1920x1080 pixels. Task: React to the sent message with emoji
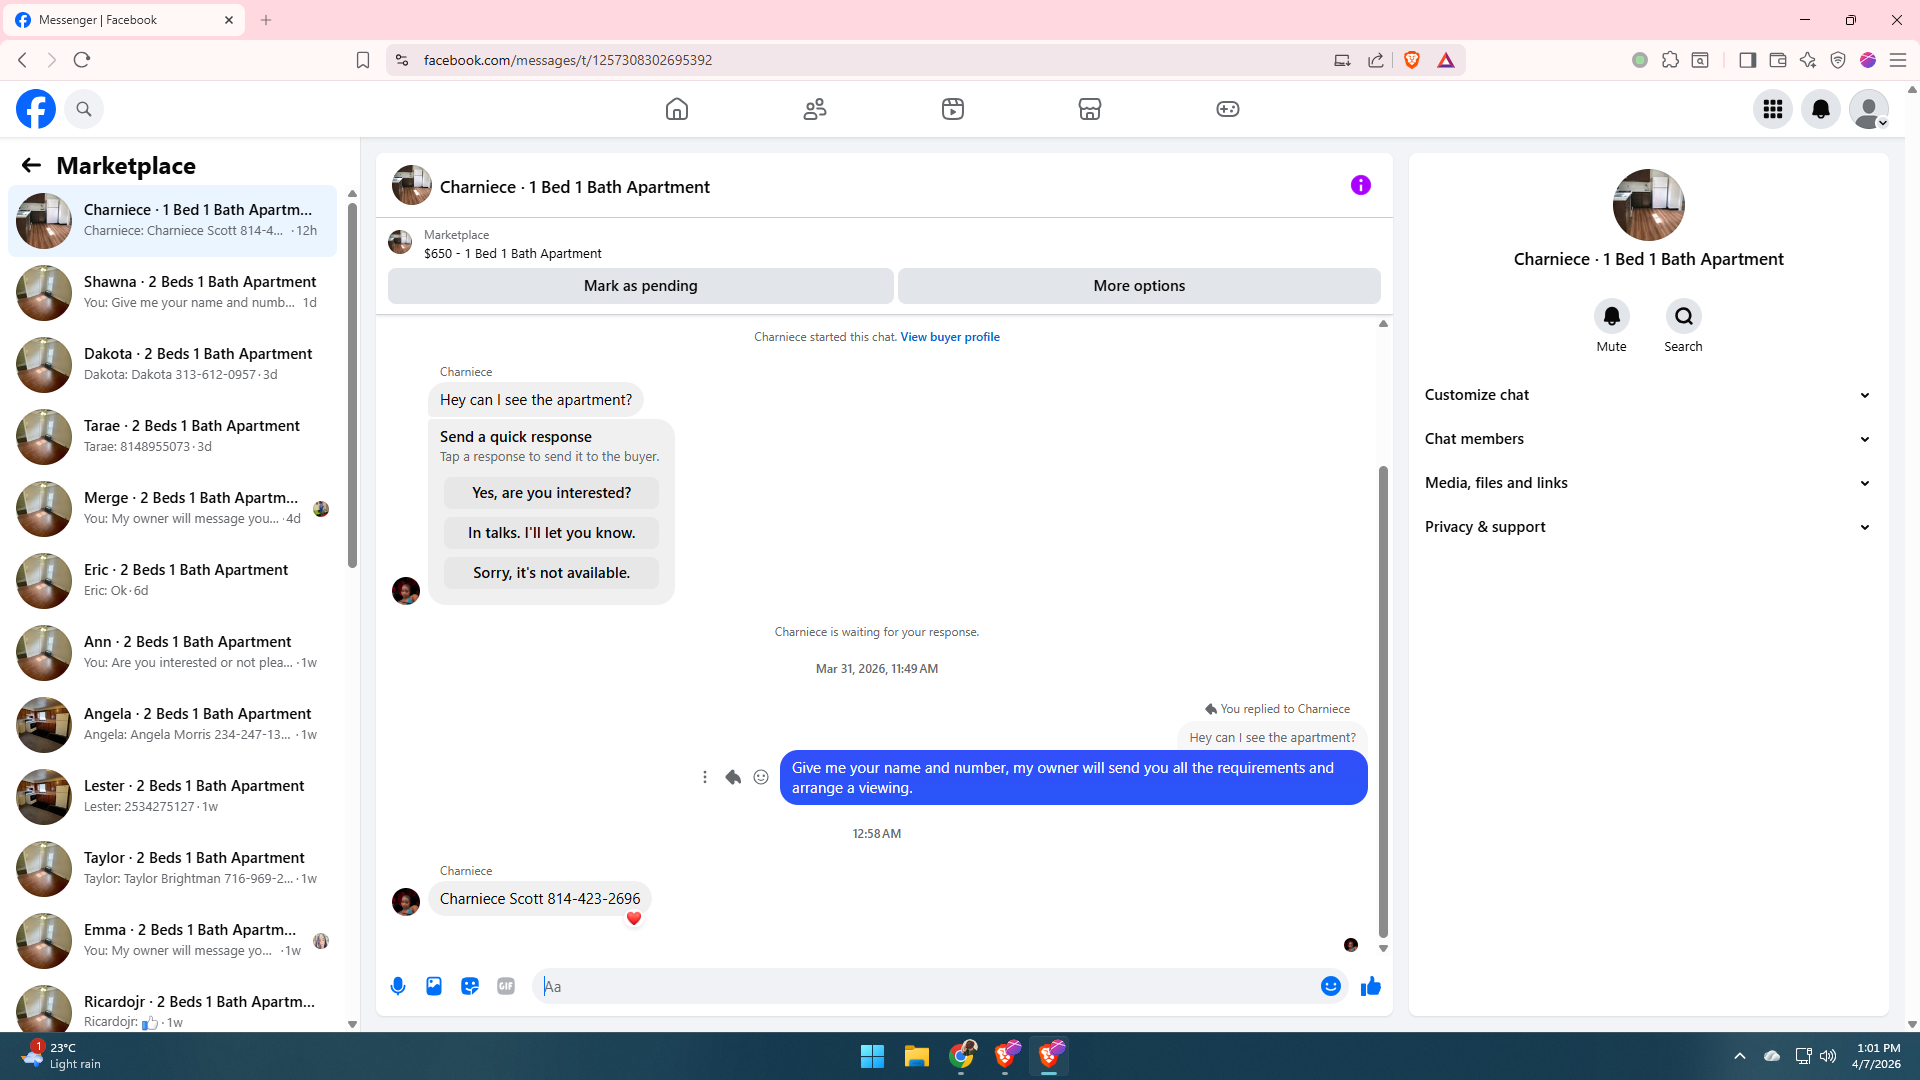point(761,777)
